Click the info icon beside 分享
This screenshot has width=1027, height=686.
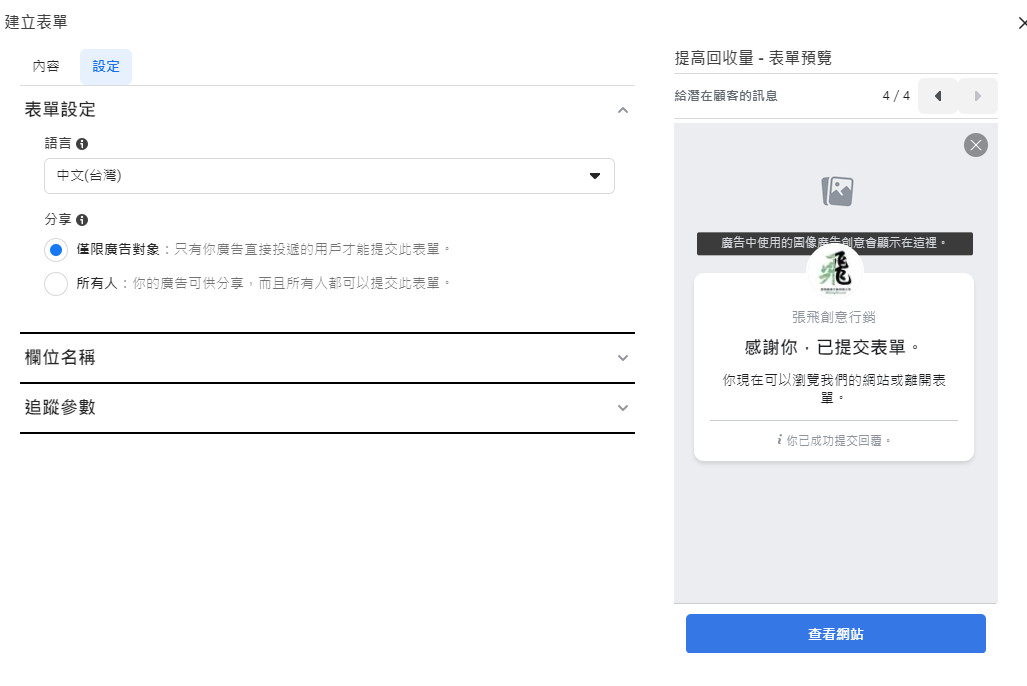[x=82, y=219]
